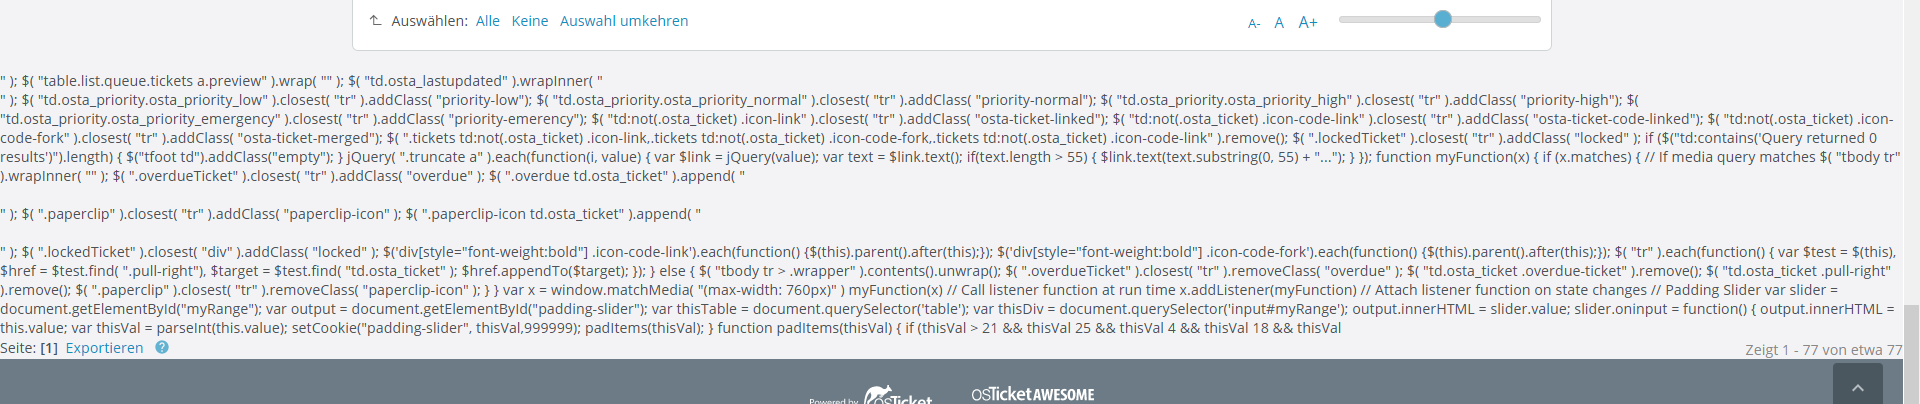Click the osTicket Awesome footer logo
Image resolution: width=1920 pixels, height=404 pixels.
coord(1032,394)
